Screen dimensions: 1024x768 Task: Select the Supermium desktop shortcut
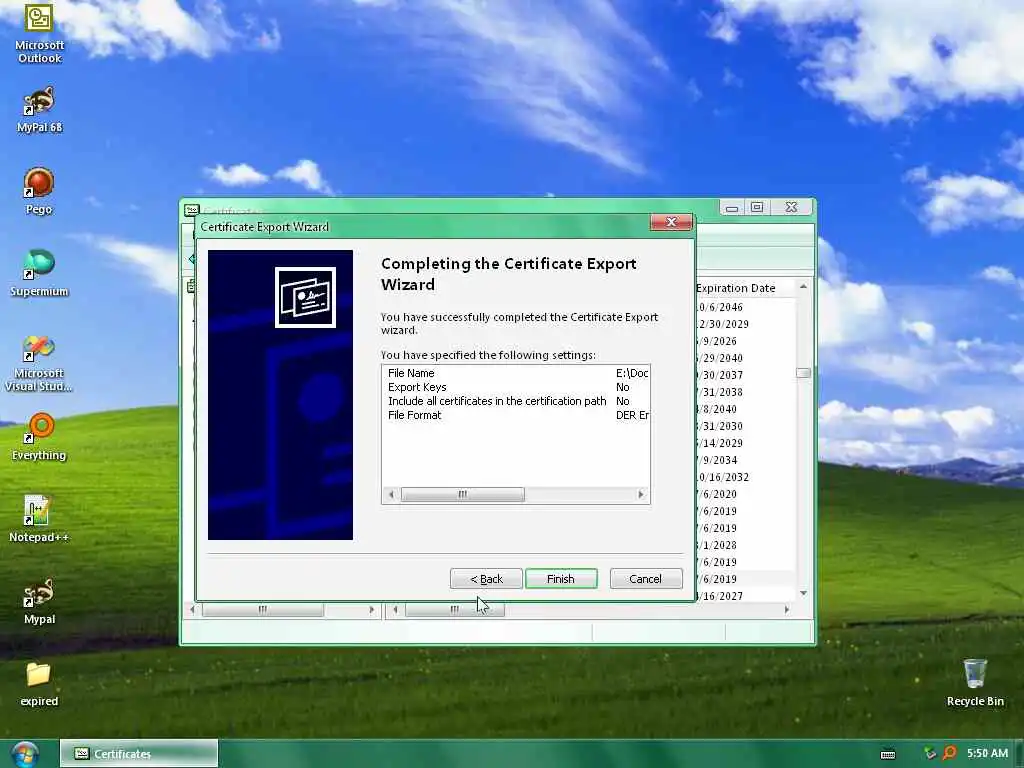39,273
